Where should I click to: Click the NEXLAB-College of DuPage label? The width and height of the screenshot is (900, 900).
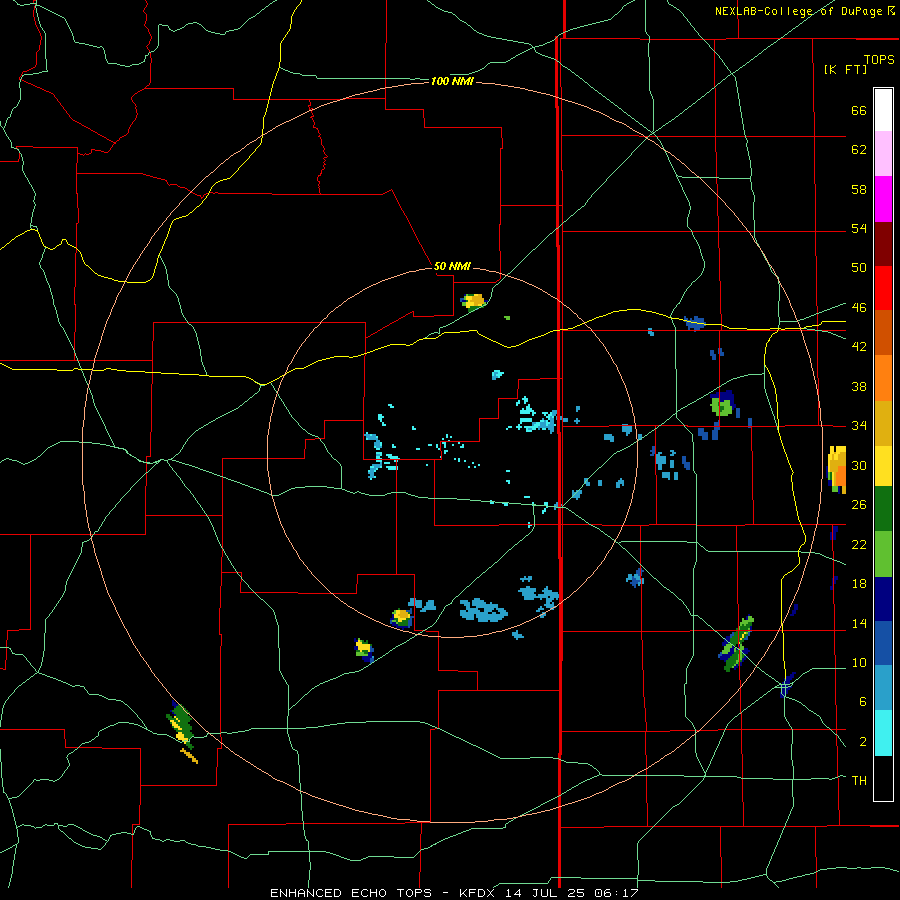pos(798,11)
